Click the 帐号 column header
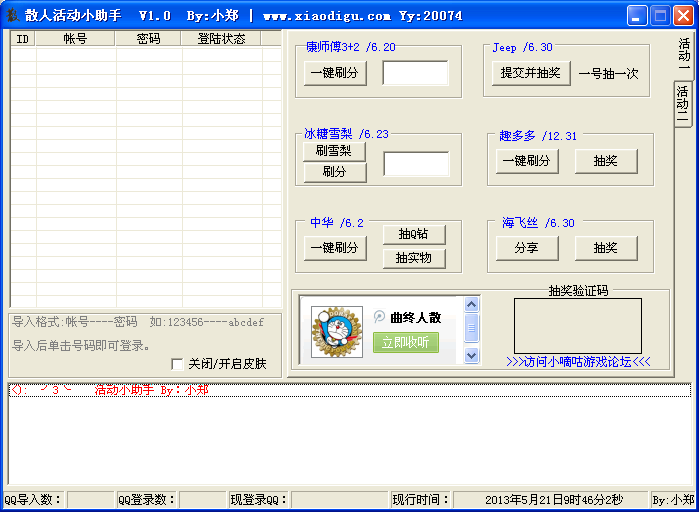Image resolution: width=699 pixels, height=512 pixels. coord(75,39)
